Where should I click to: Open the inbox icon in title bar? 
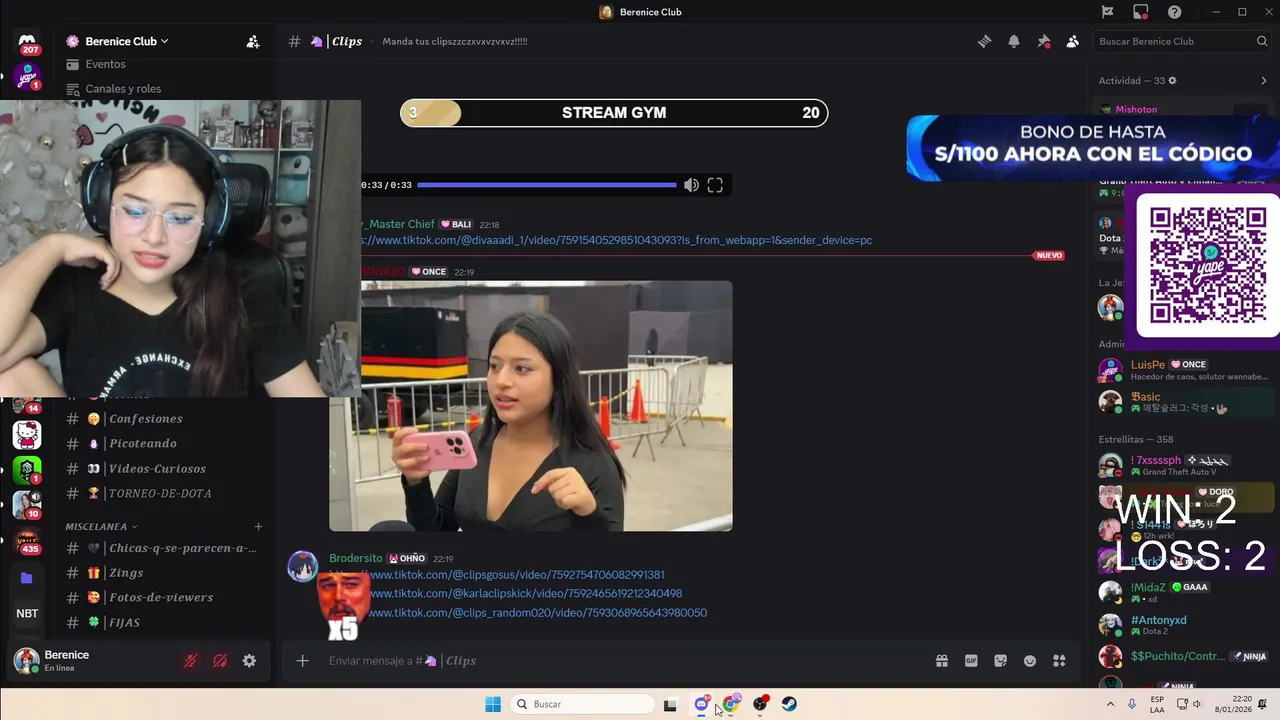[x=1141, y=12]
